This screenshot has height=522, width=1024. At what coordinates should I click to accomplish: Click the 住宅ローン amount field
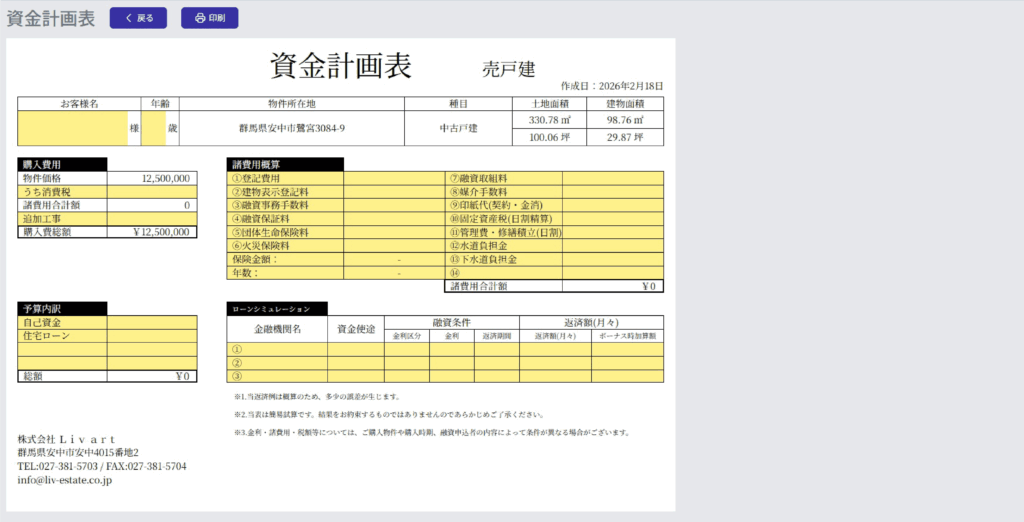click(x=152, y=336)
